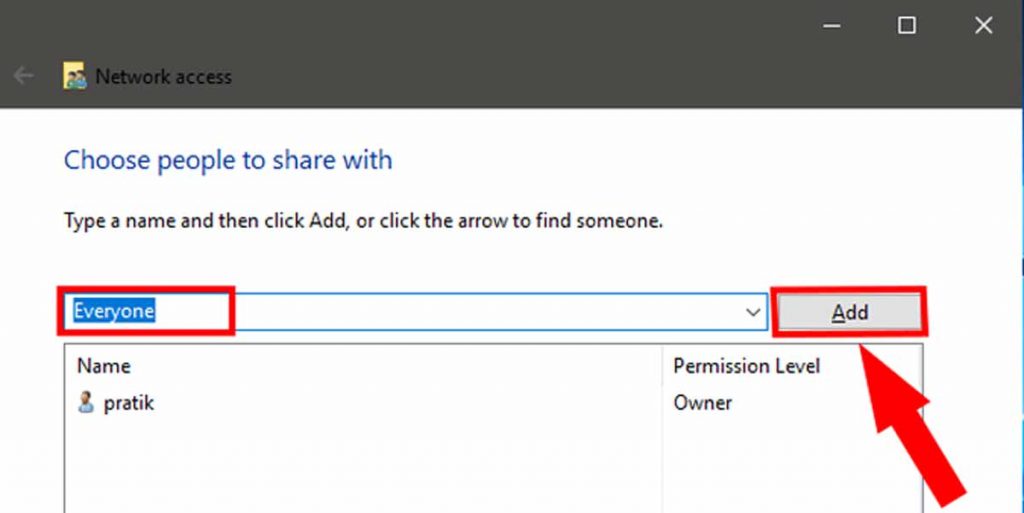Sort by the Name column header
Screen dimensions: 1024x513
point(104,365)
